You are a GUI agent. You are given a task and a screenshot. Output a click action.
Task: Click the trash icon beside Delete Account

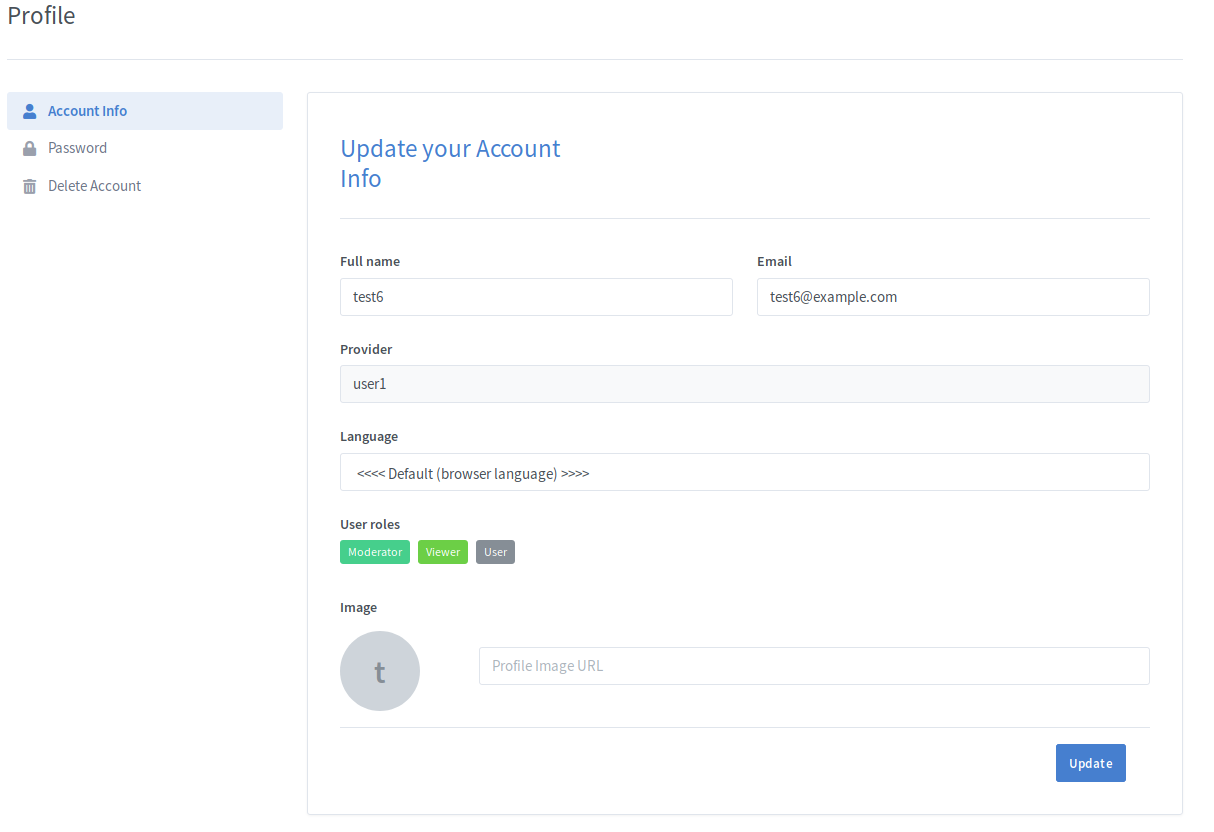tap(30, 186)
